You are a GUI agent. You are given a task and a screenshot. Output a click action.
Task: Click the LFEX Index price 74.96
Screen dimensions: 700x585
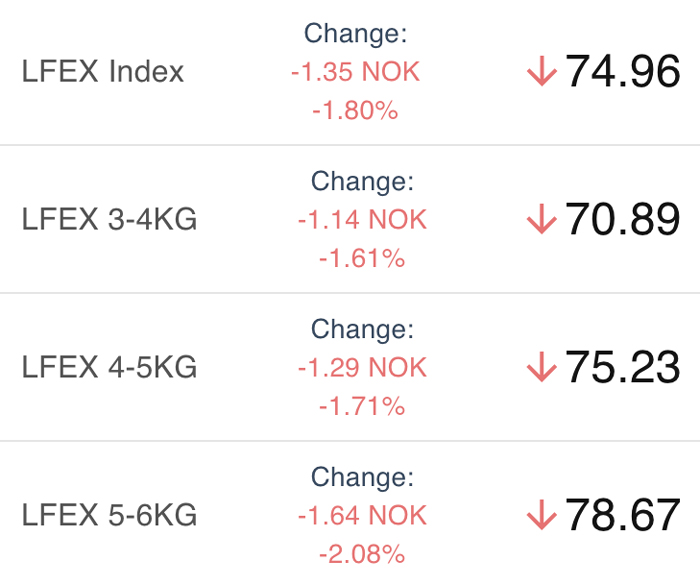[622, 71]
